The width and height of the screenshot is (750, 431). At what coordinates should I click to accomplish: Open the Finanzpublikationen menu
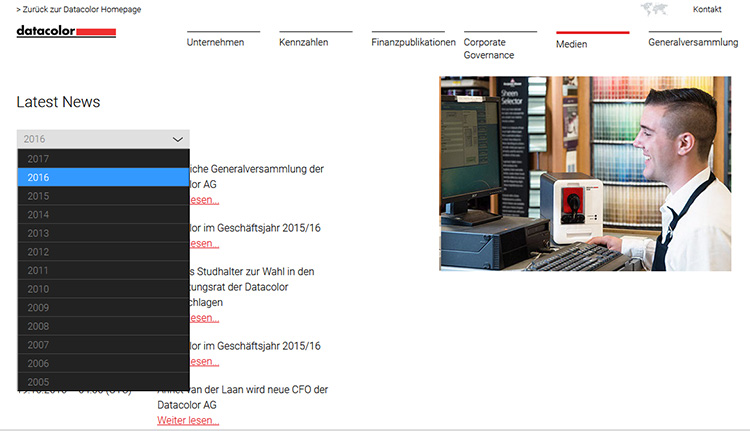413,42
